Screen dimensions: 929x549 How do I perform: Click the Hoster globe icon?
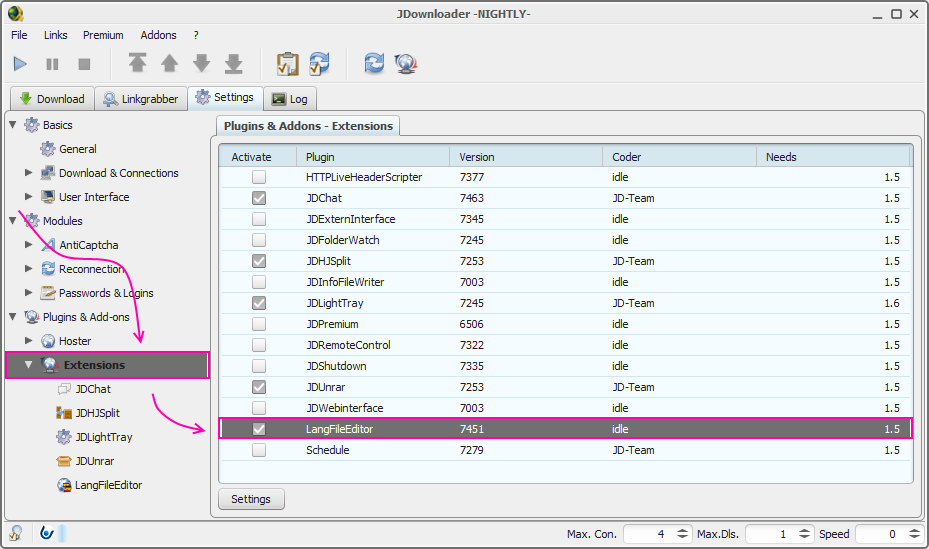coord(48,341)
